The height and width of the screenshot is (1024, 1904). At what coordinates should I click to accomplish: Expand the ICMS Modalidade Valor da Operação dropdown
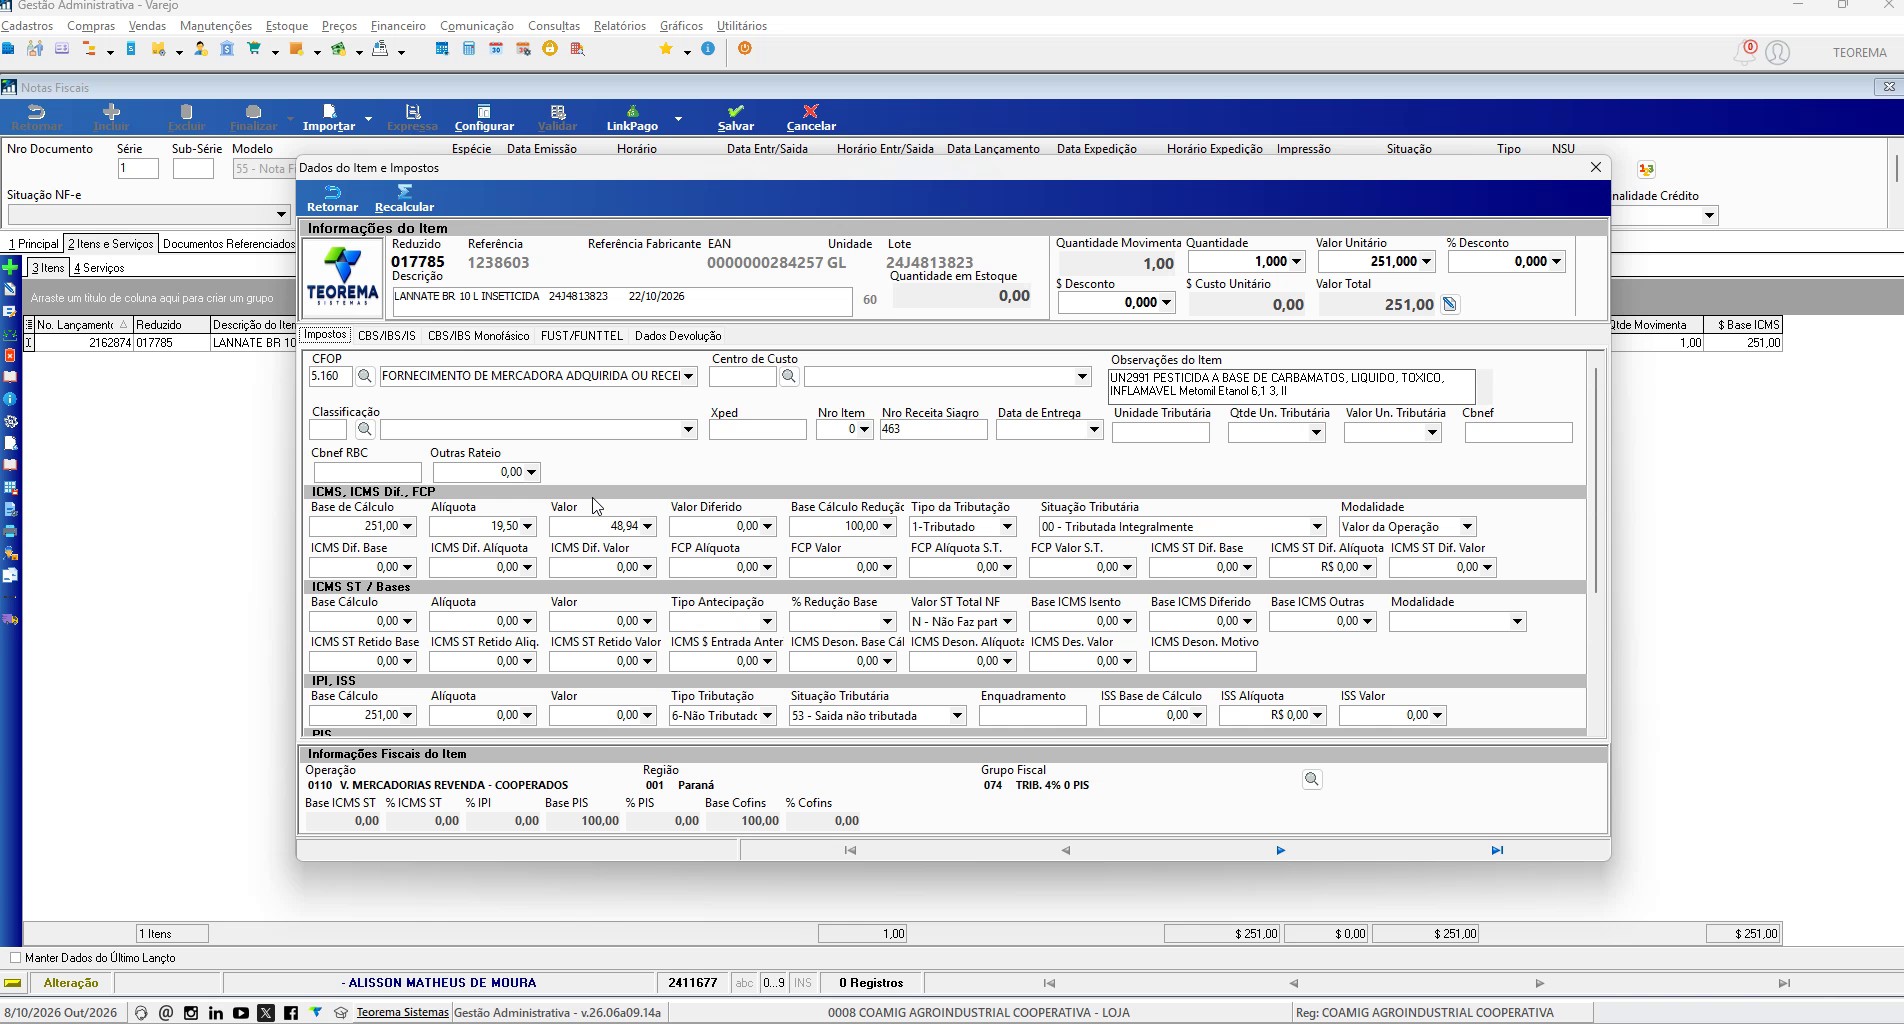click(1467, 527)
